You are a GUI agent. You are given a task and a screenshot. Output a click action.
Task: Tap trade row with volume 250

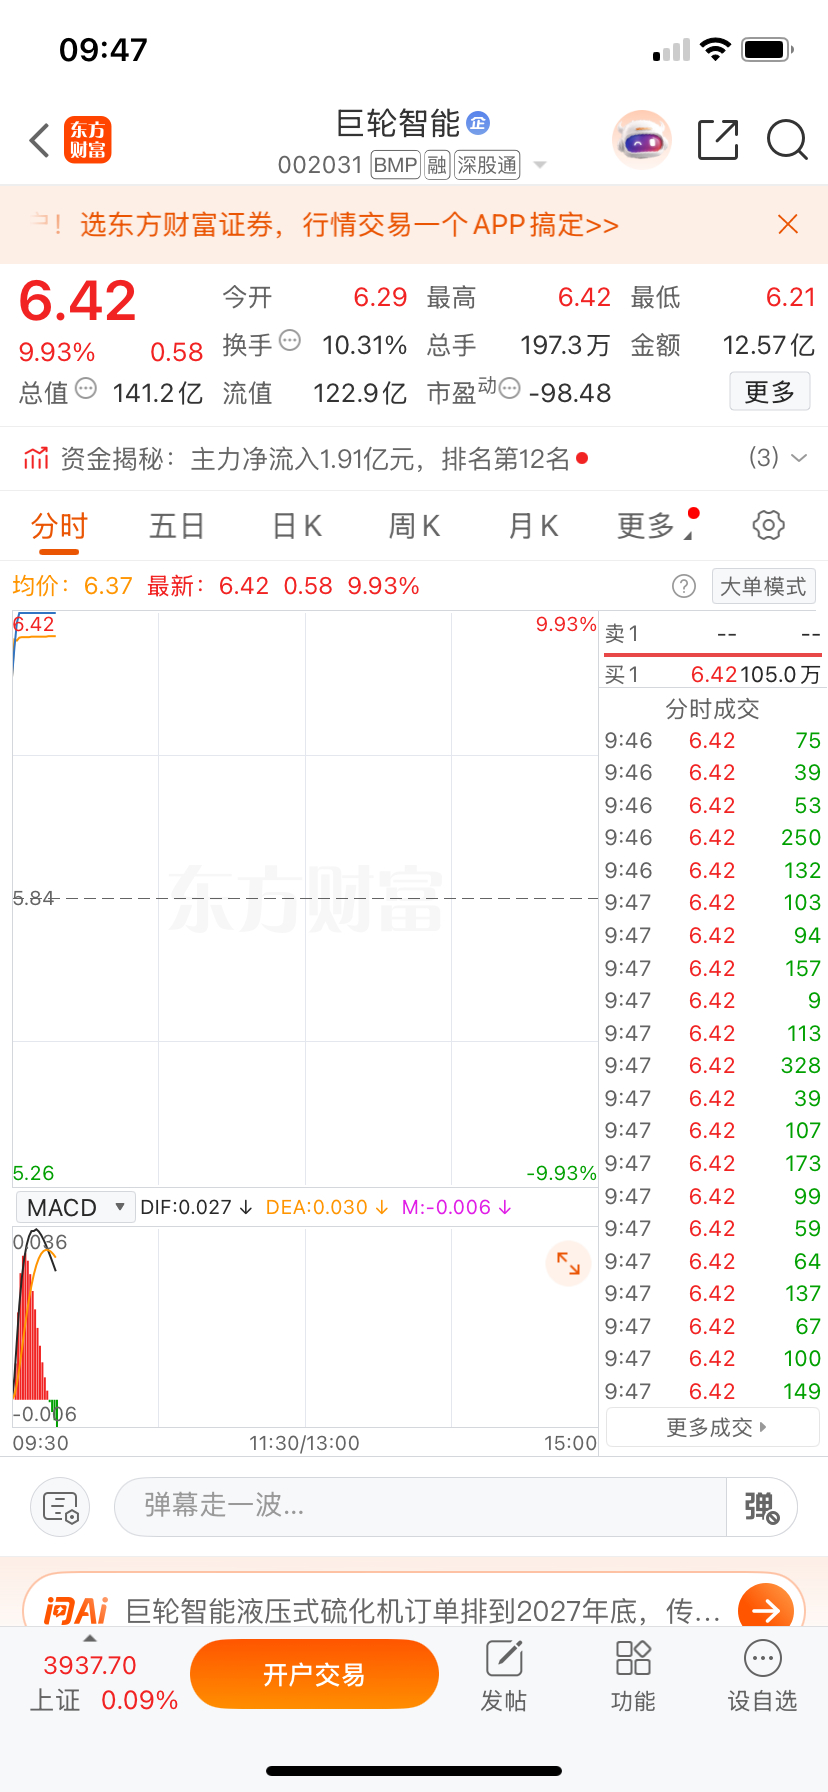[712, 838]
